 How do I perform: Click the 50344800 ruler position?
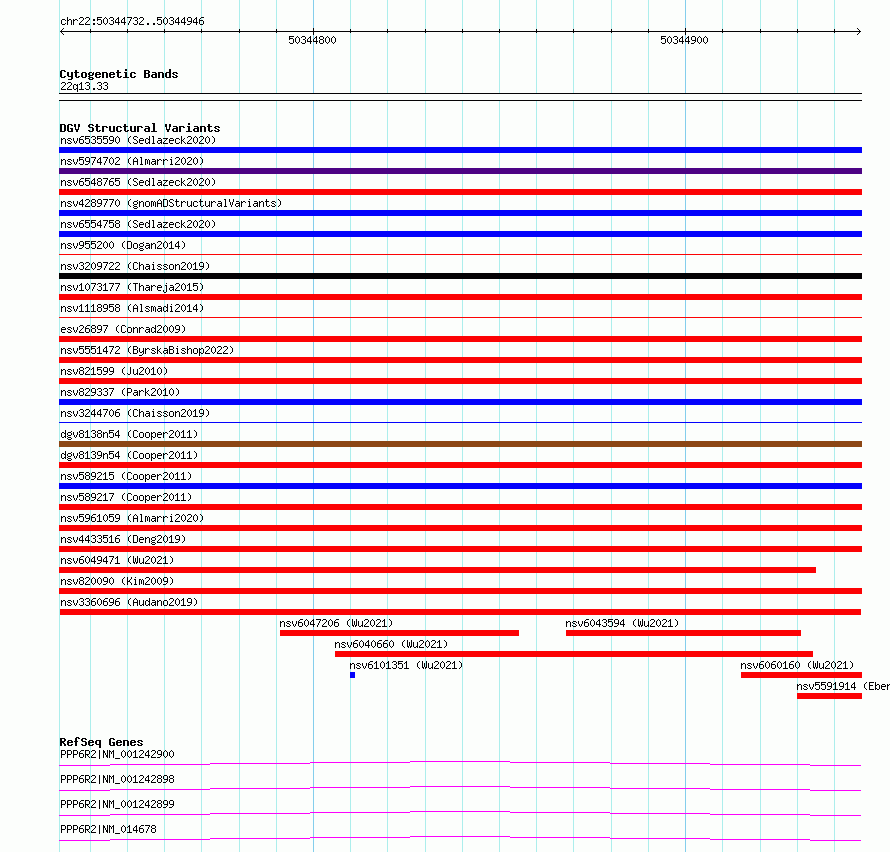point(312,40)
